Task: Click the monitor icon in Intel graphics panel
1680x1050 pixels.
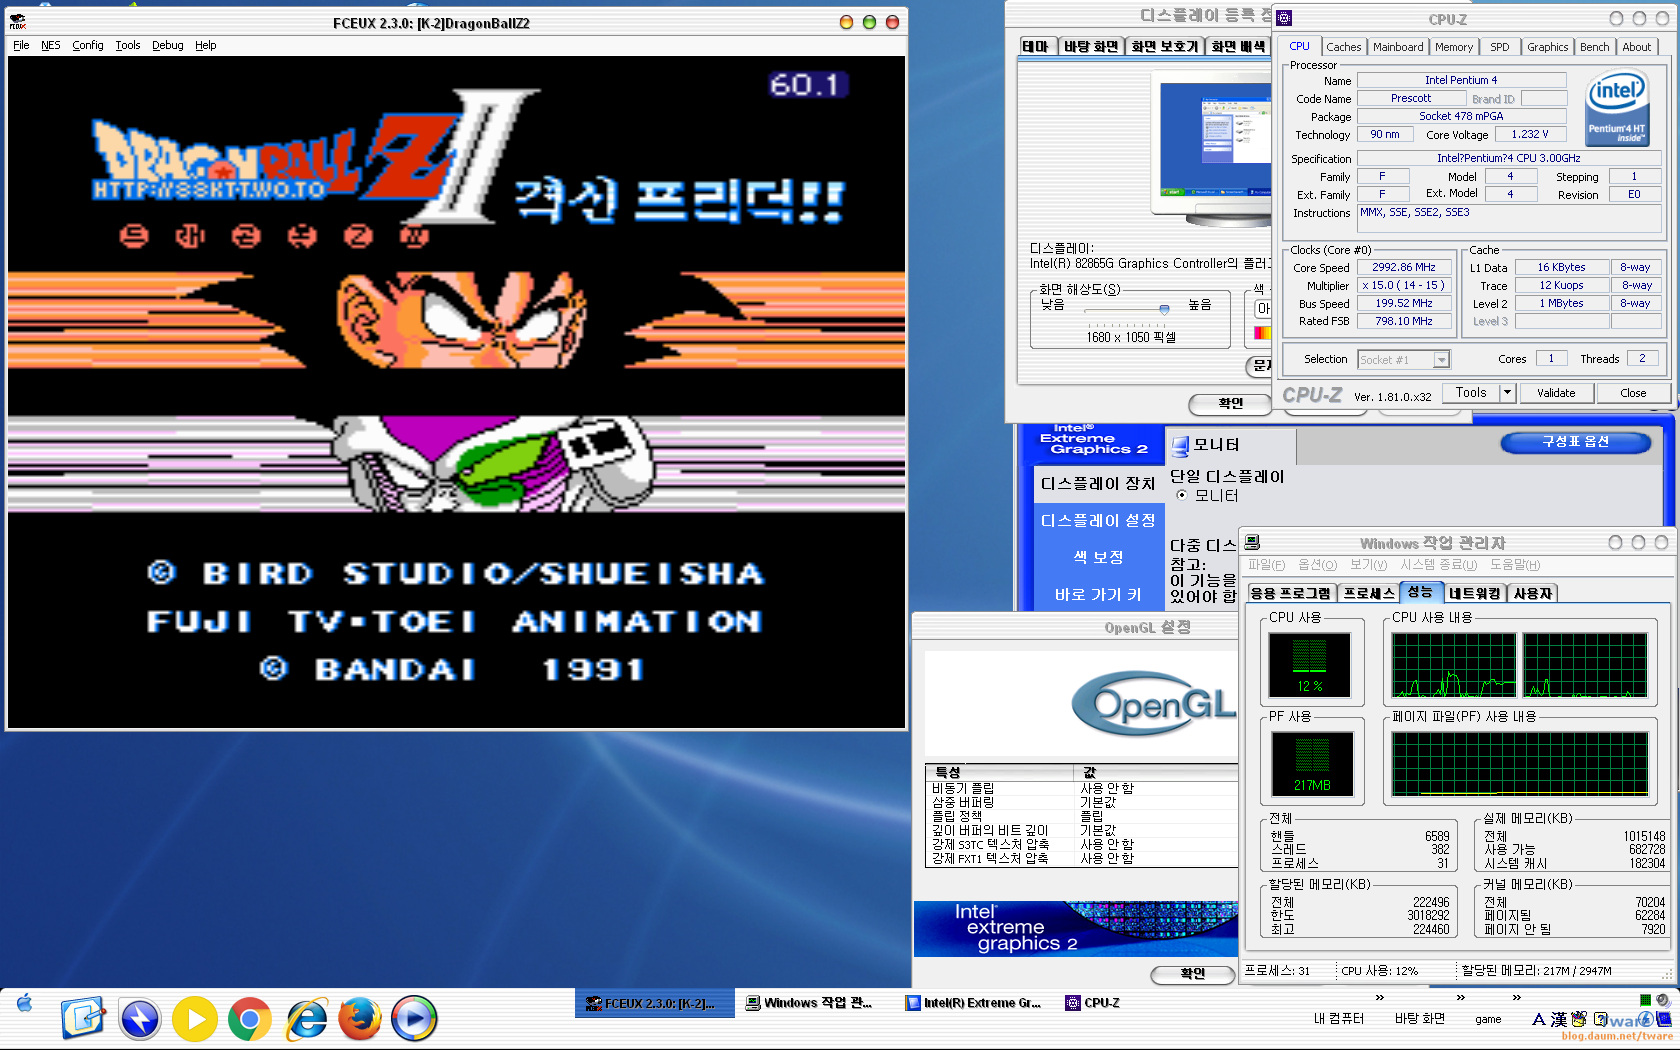Action: point(1180,445)
